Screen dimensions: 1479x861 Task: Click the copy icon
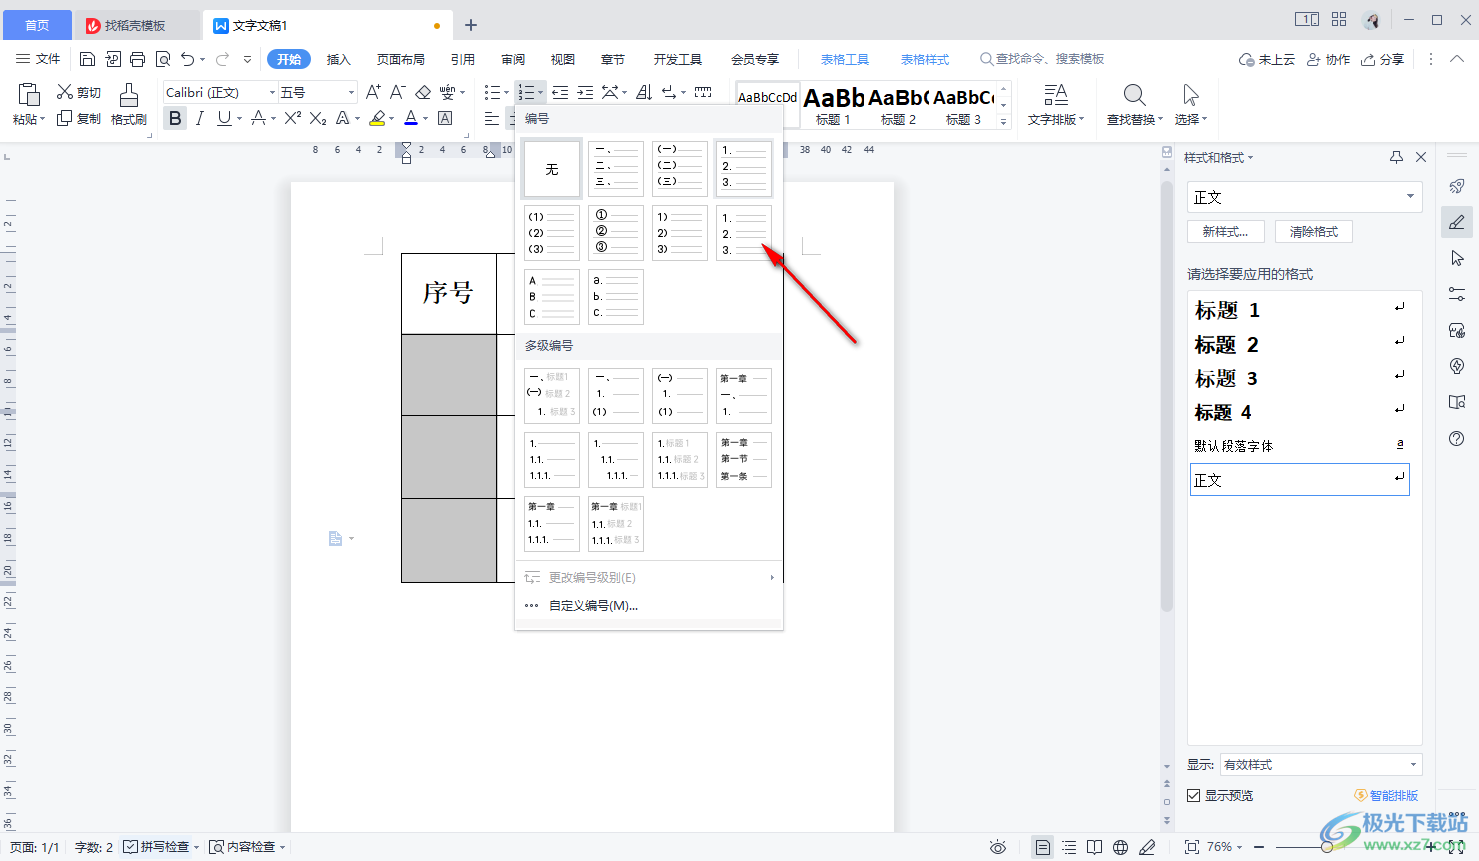coord(65,118)
